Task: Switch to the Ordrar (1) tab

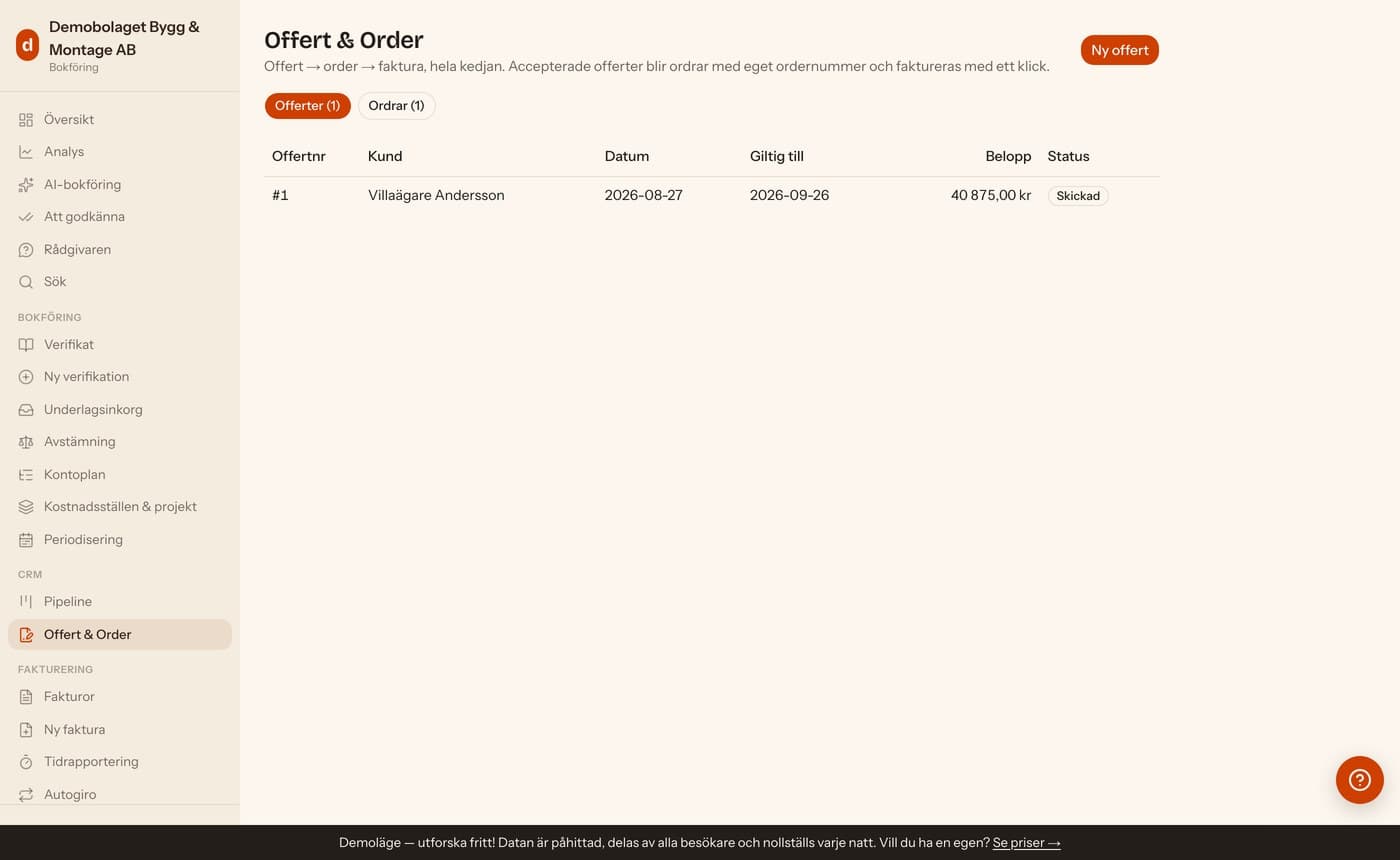Action: tap(396, 106)
